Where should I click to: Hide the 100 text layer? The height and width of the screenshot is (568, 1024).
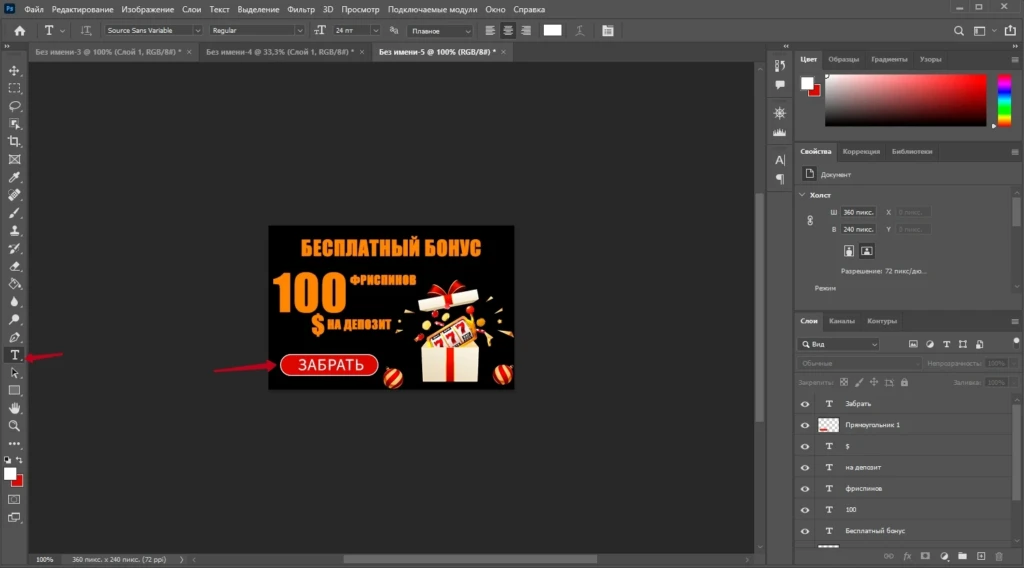(805, 510)
